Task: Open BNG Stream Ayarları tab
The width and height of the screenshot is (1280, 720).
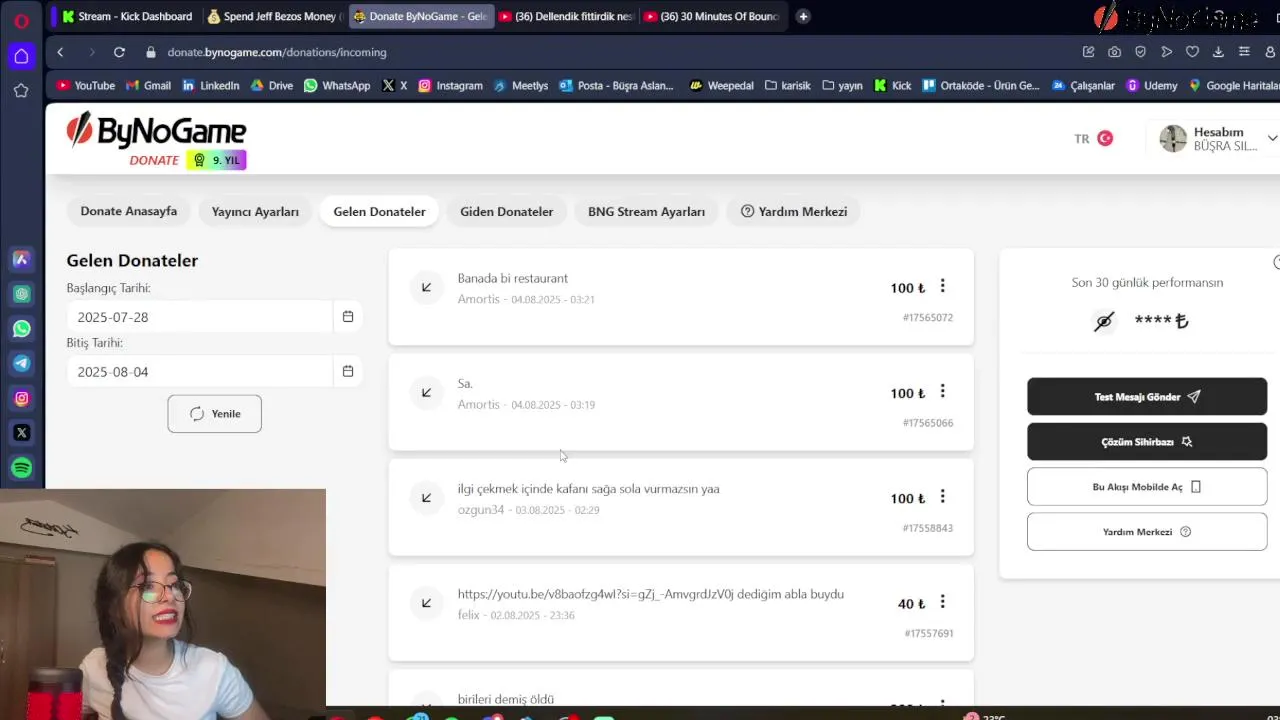Action: tap(646, 211)
